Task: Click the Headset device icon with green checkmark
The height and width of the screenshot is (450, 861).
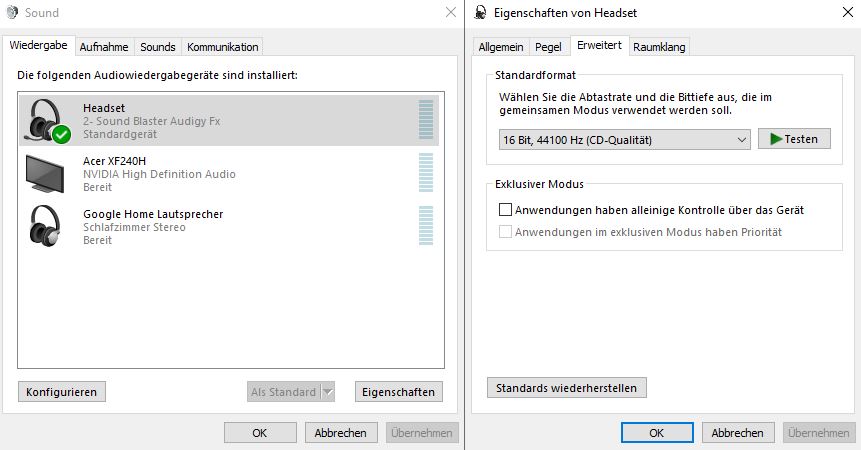Action: tap(47, 121)
